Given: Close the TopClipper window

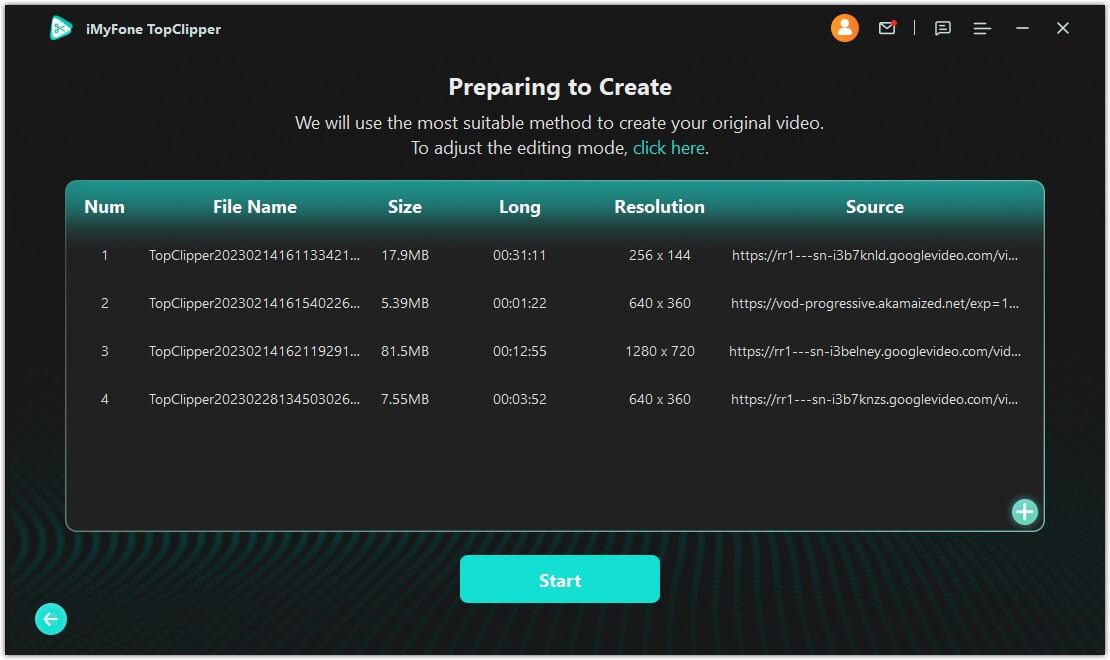Looking at the screenshot, I should pos(1063,29).
